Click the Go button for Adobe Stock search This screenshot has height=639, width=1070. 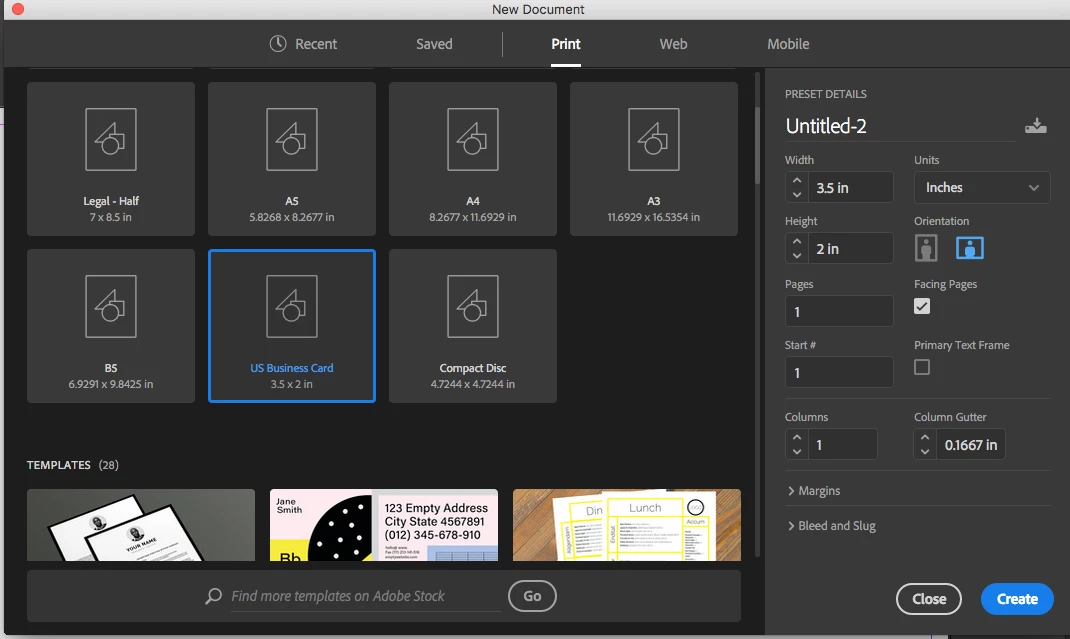pos(532,596)
